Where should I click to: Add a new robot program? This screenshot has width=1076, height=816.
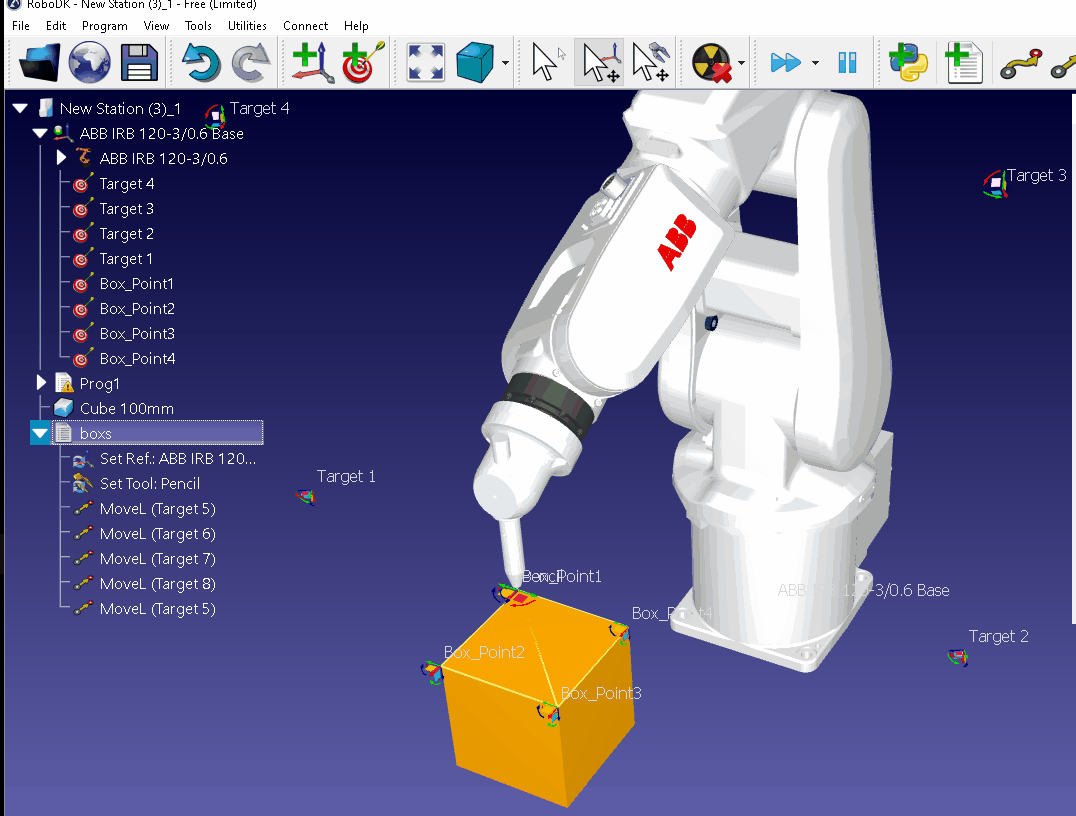click(963, 62)
